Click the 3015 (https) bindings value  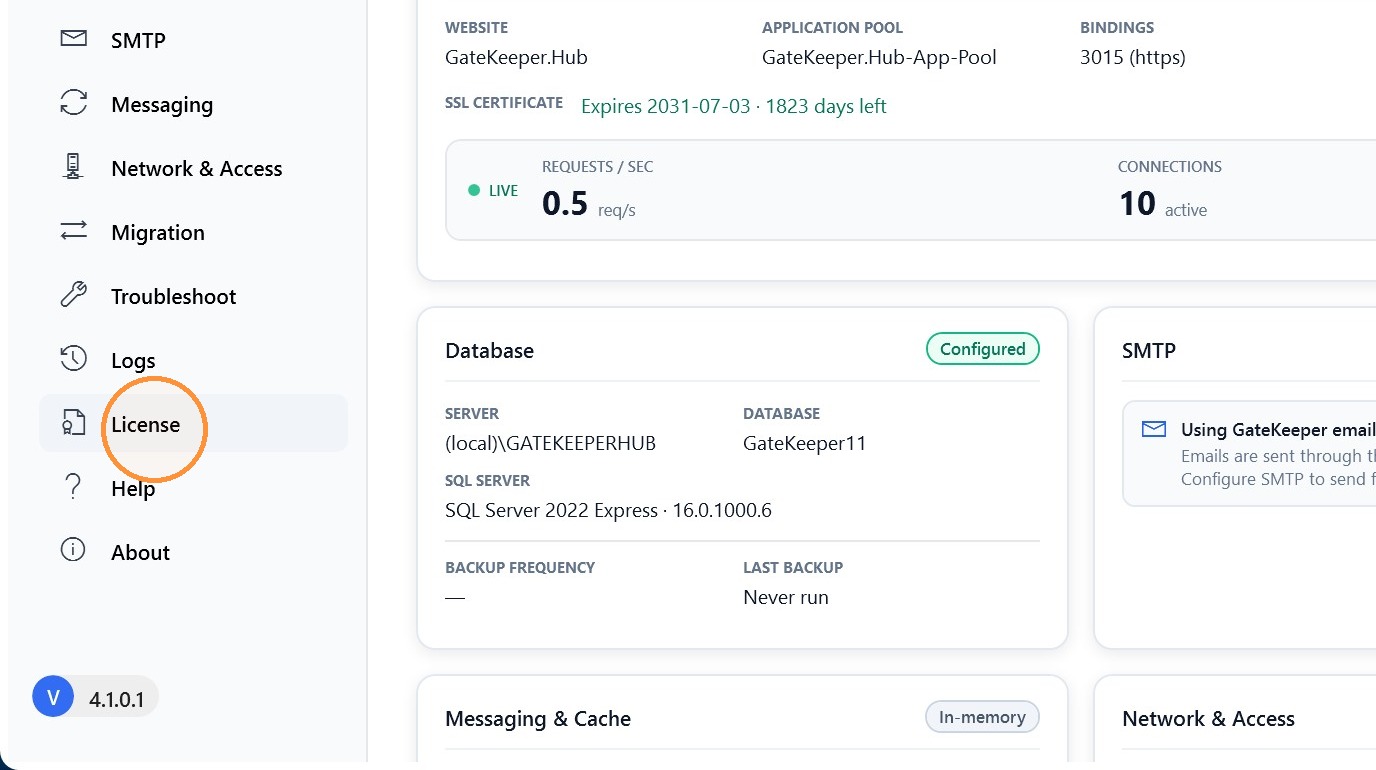pos(1133,57)
